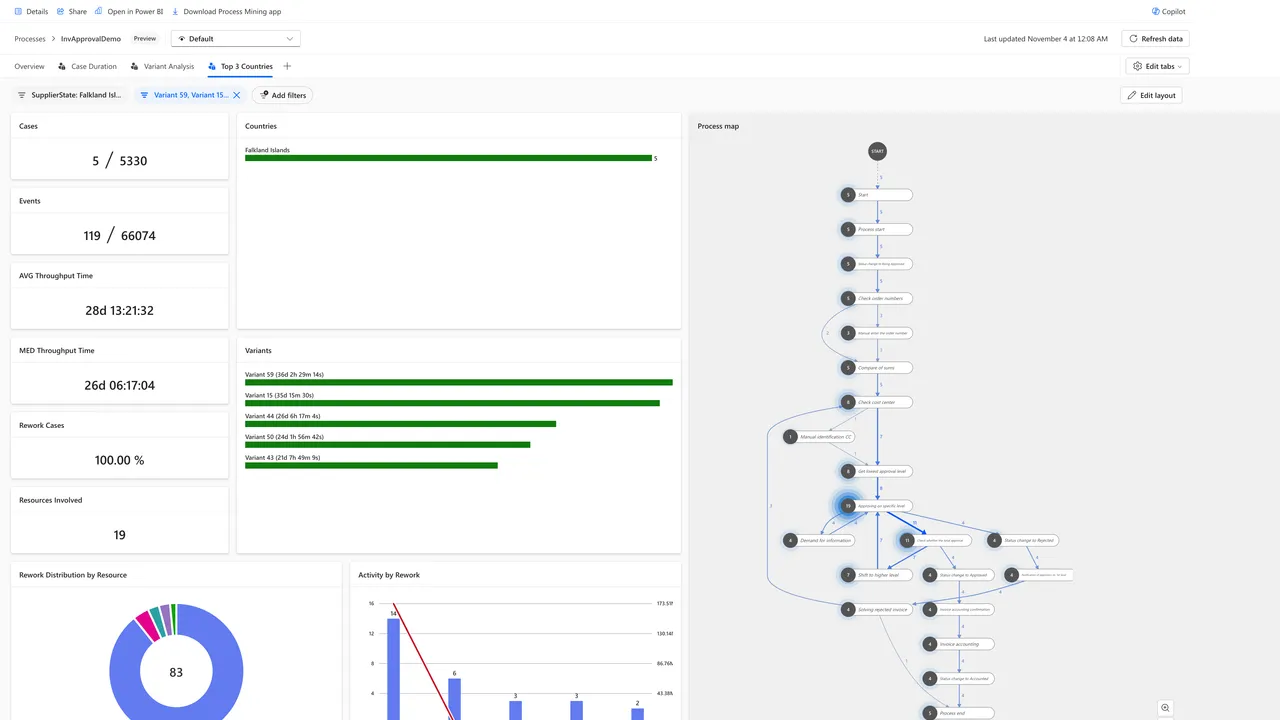
Task: Select the Invoice accounting confirmation node
Action: (x=959, y=609)
